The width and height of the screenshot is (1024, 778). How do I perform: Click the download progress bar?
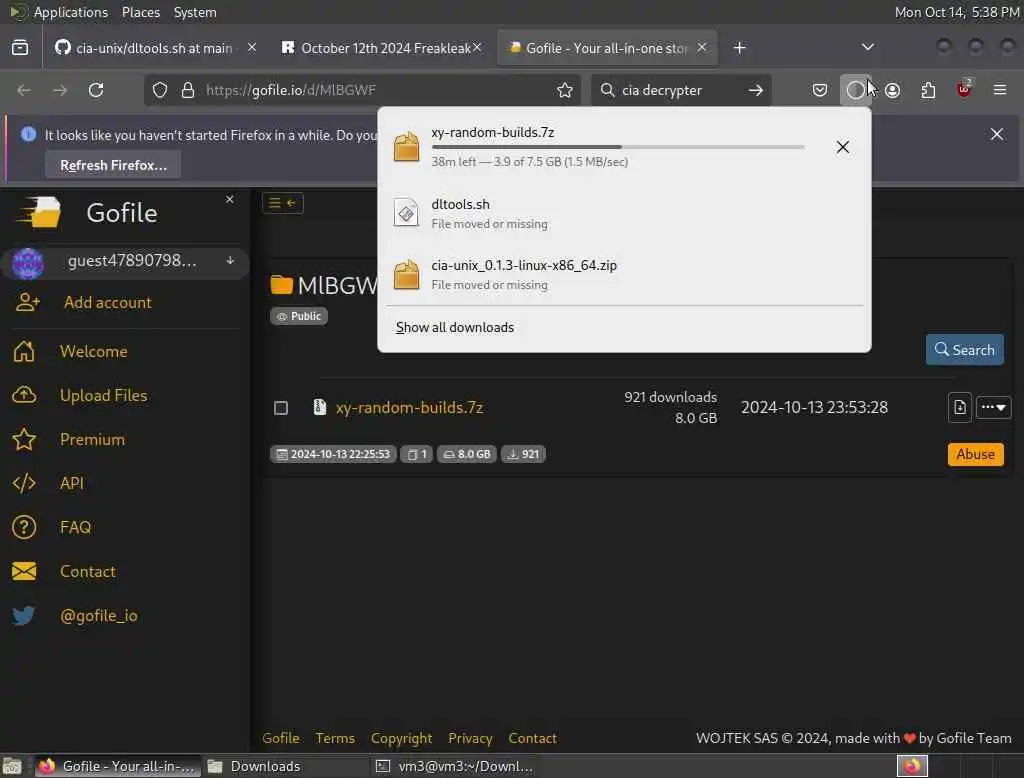coord(618,147)
